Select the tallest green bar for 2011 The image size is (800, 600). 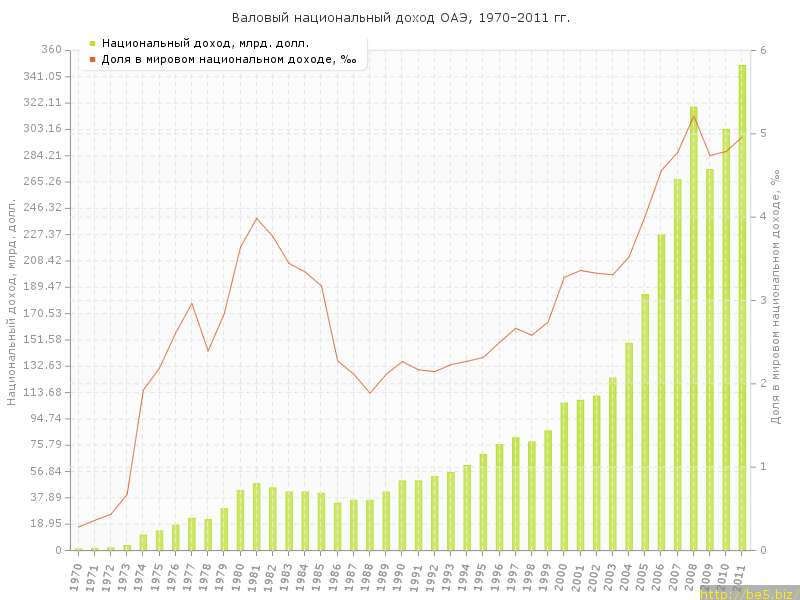pos(742,308)
